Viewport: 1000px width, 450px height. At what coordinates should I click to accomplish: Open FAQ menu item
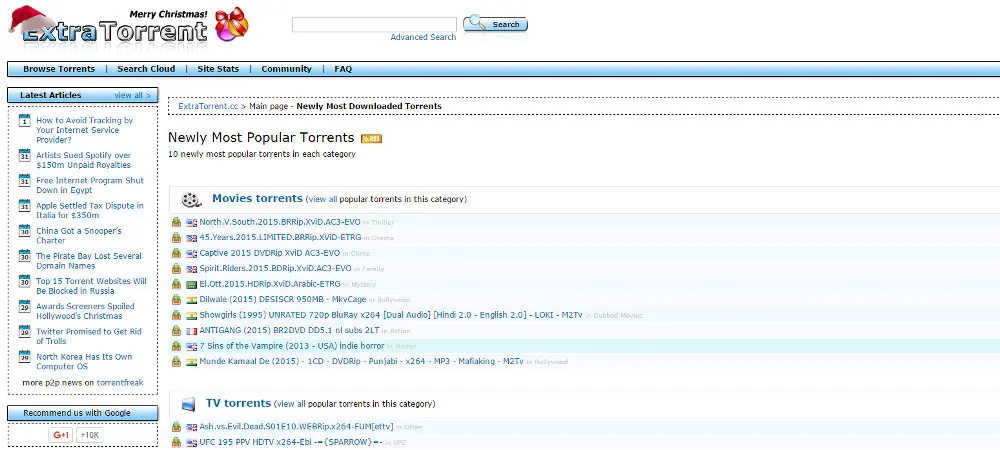[x=343, y=69]
